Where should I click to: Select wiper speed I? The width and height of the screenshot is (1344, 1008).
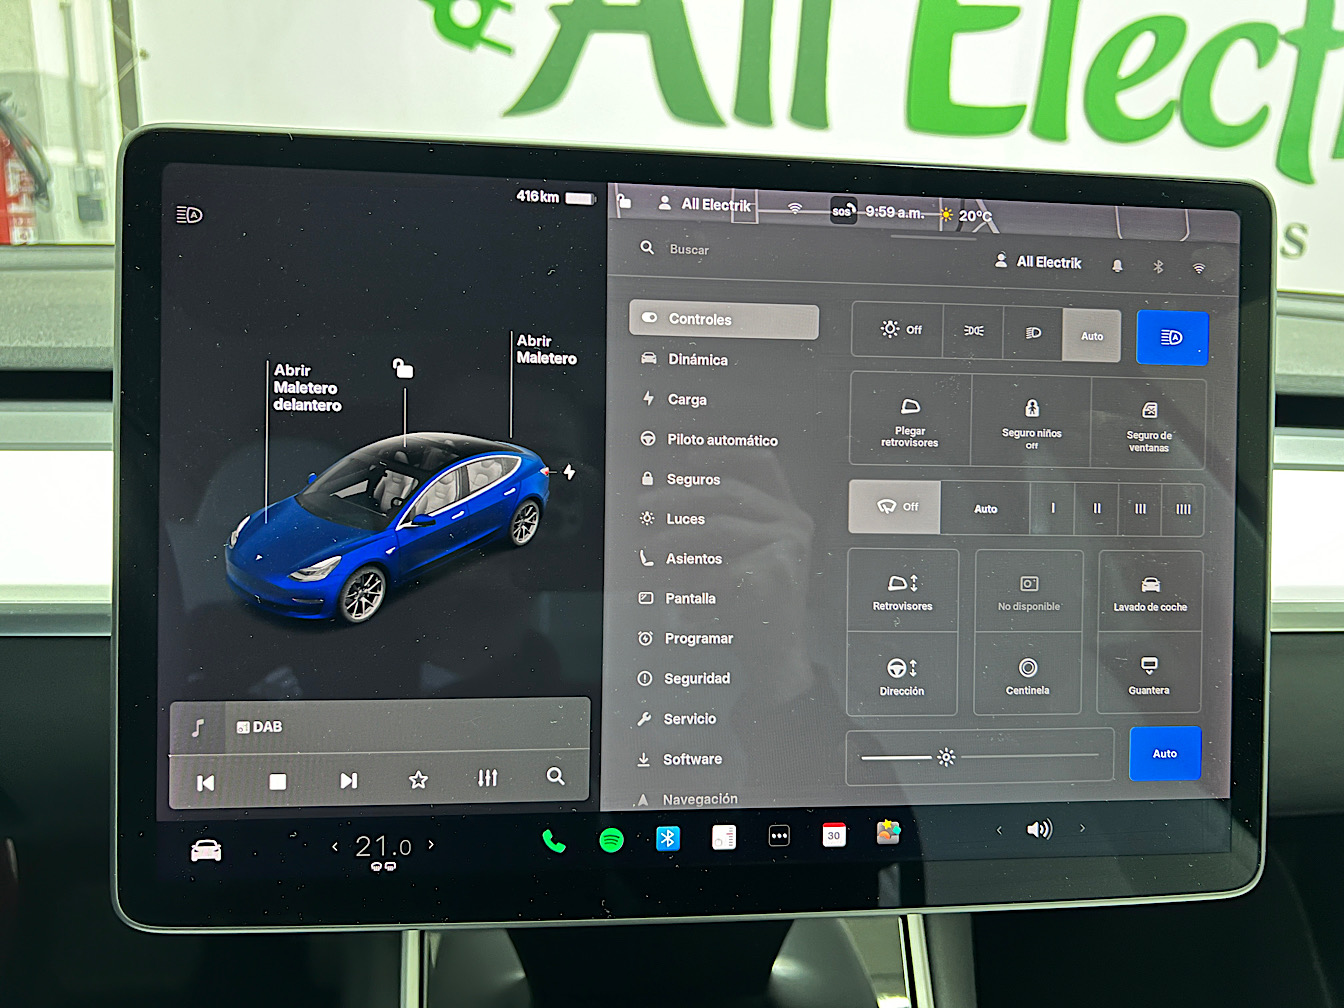(1053, 508)
